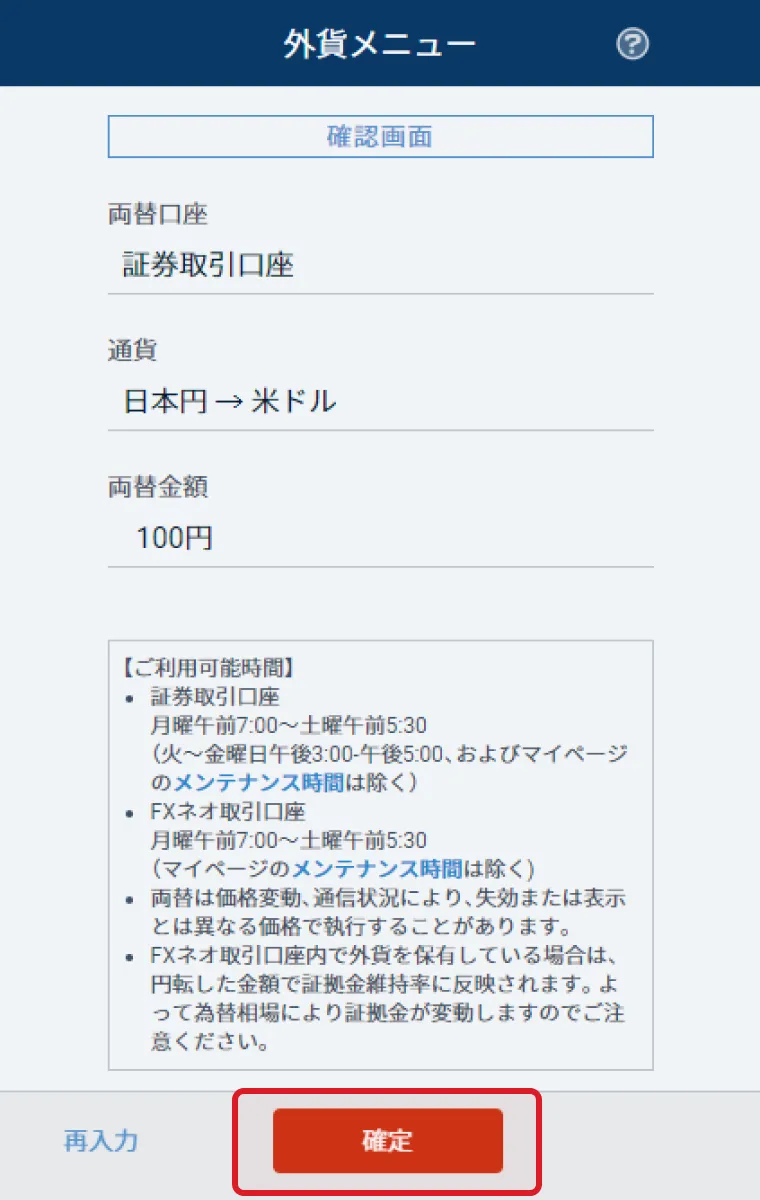Viewport: 760px width, 1200px height.
Task: Click the 両替口座 field label
Action: coord(158,213)
